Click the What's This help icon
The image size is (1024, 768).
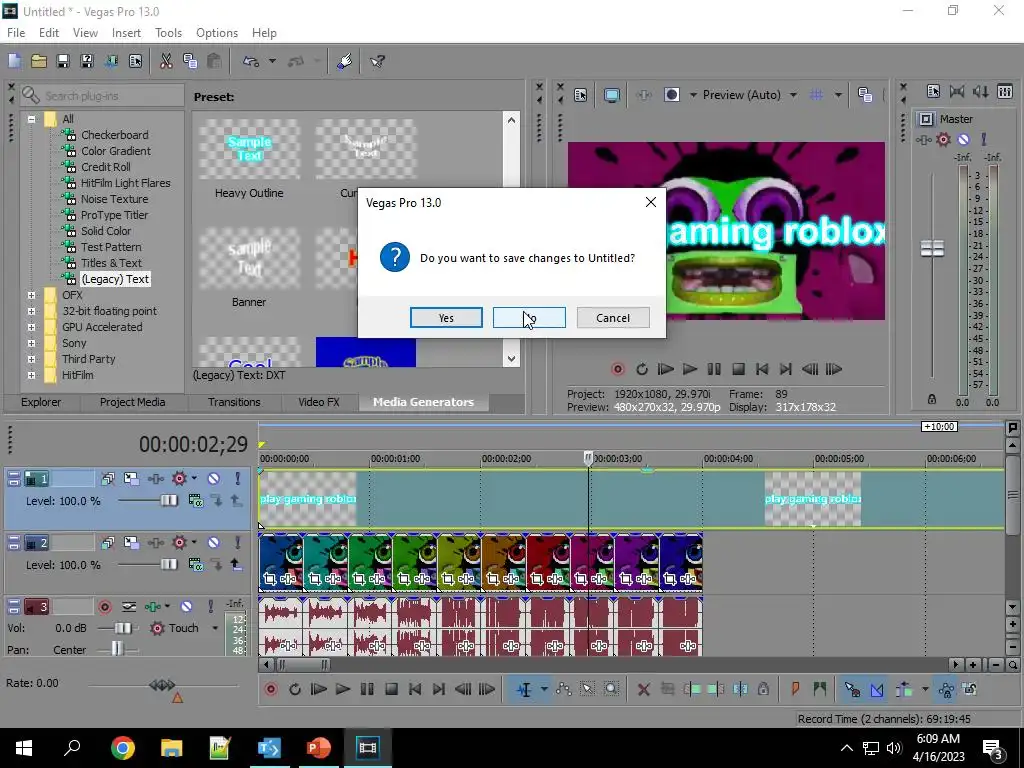pyautogui.click(x=377, y=61)
